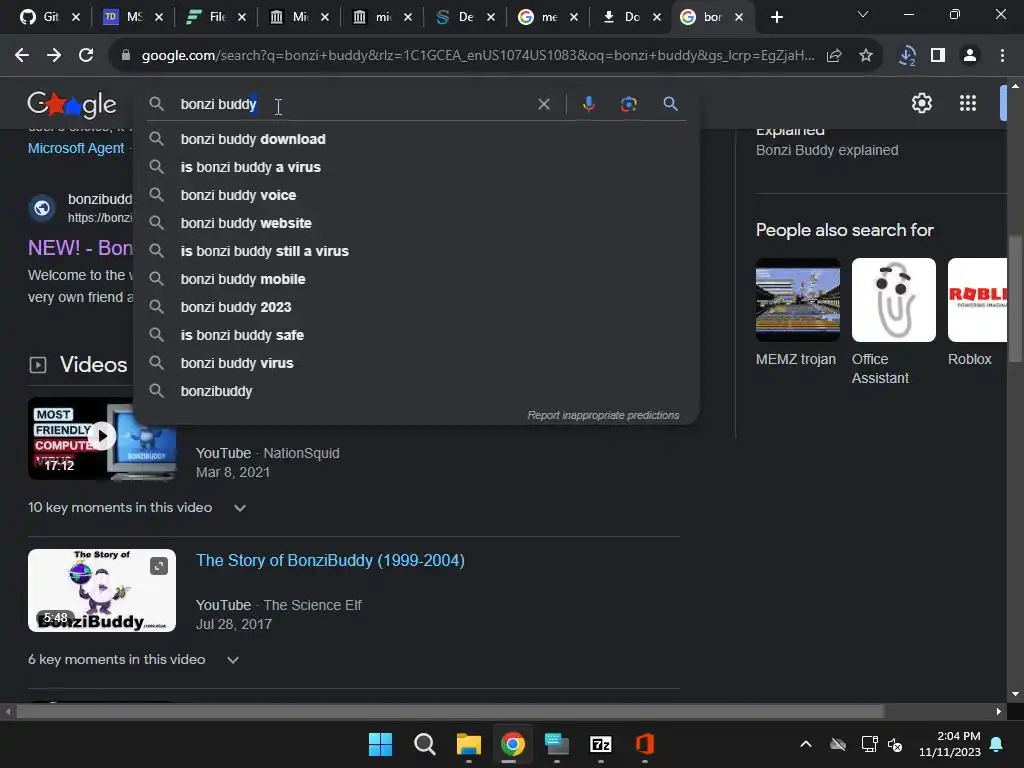1024x768 pixels.
Task: Select suggestion bonzi buddy voice
Action: (416, 195)
